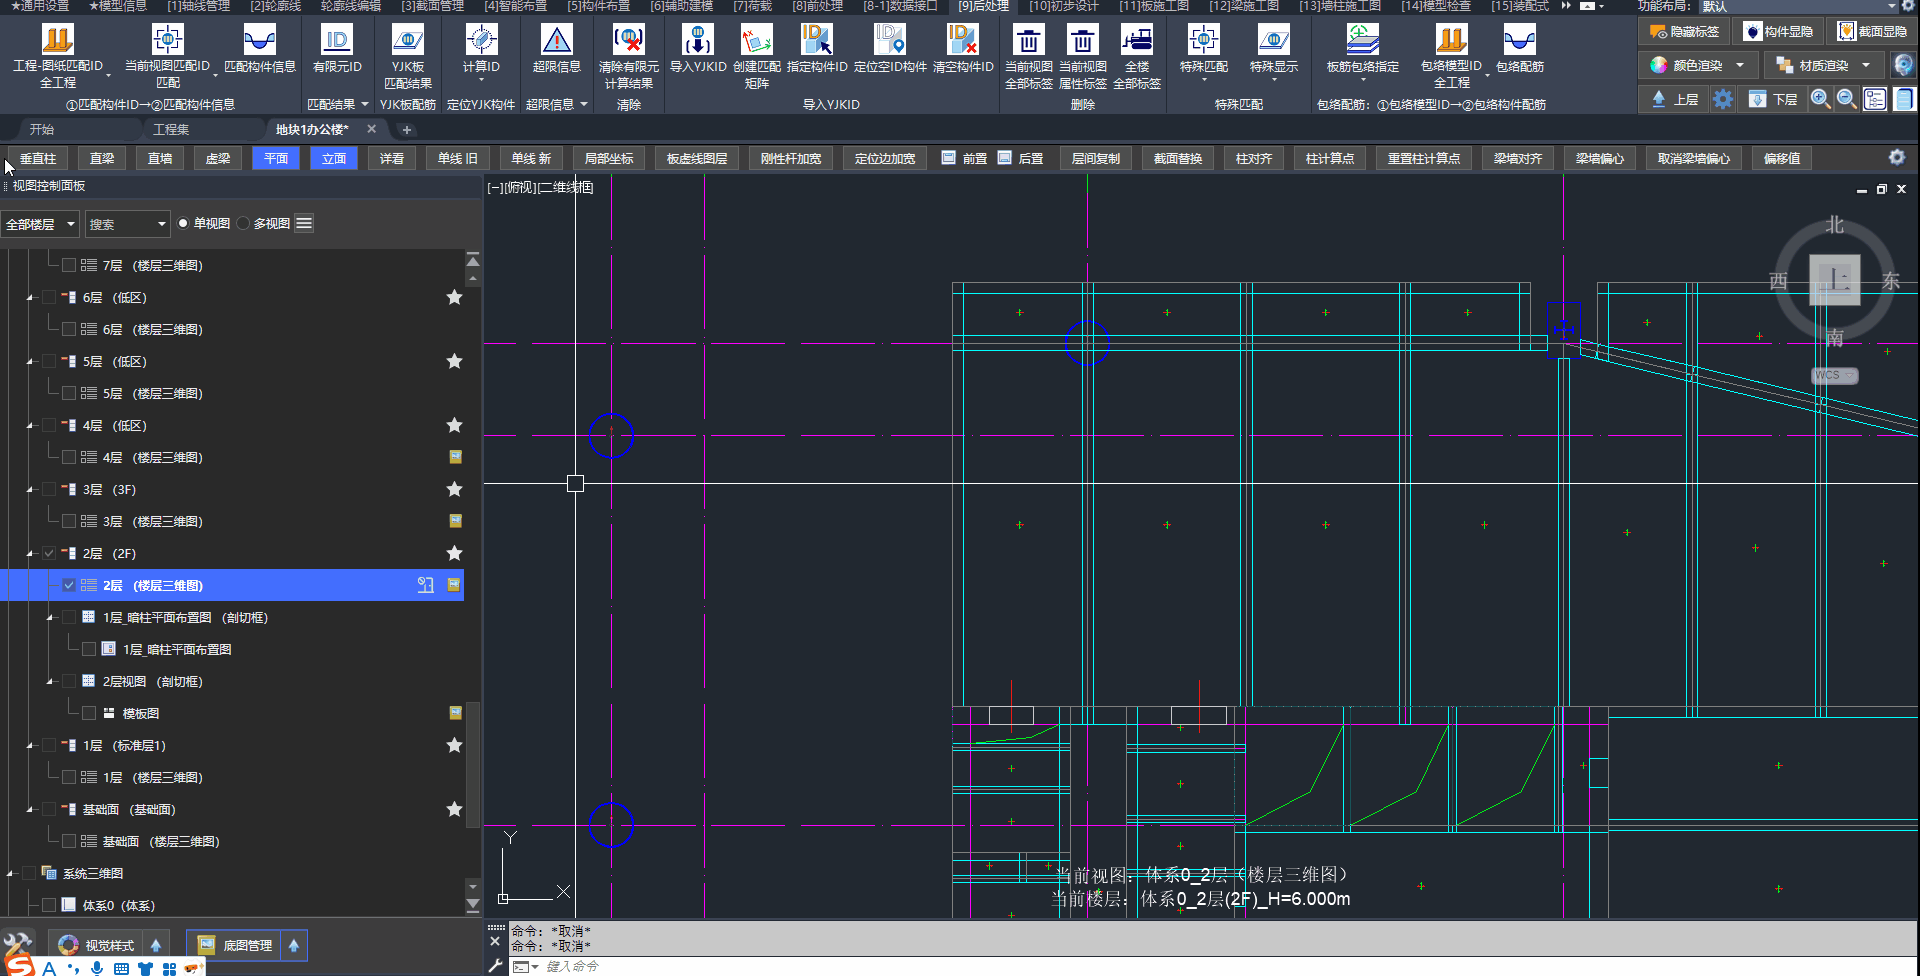Switch to the 工程集 tab
Image resolution: width=1920 pixels, height=976 pixels.
click(171, 129)
